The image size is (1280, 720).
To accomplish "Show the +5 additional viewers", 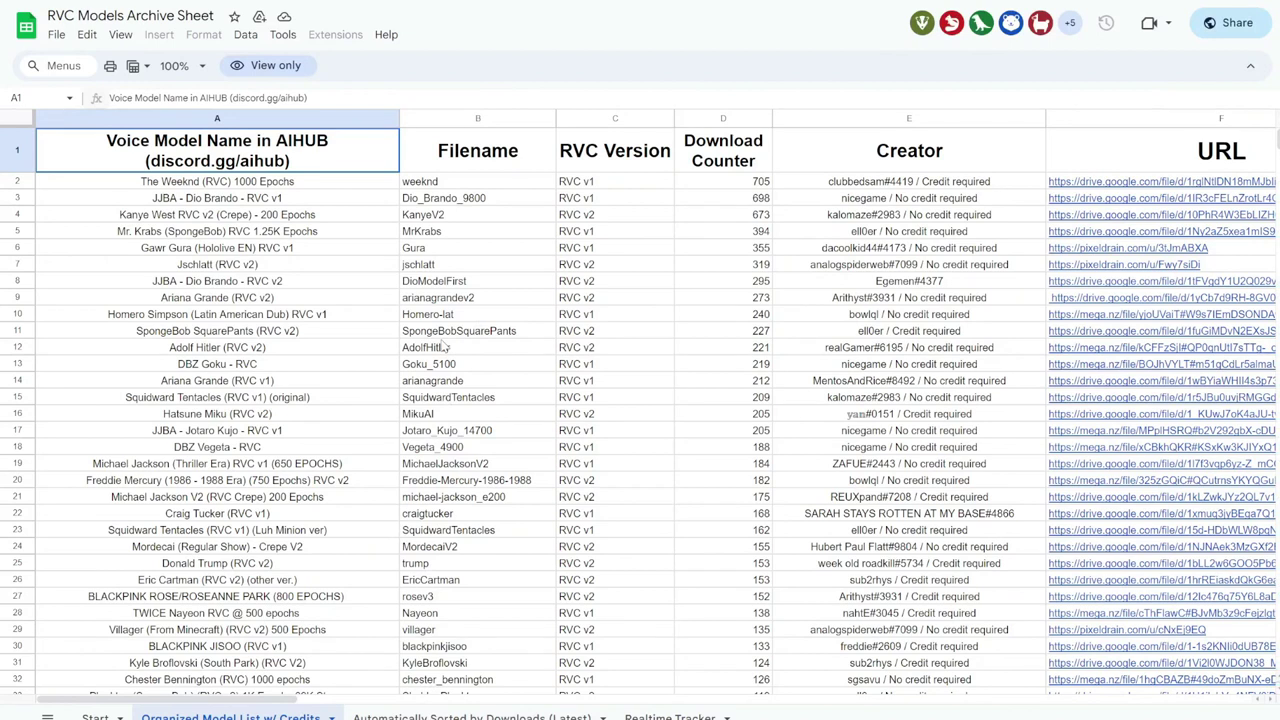I will (1069, 23).
